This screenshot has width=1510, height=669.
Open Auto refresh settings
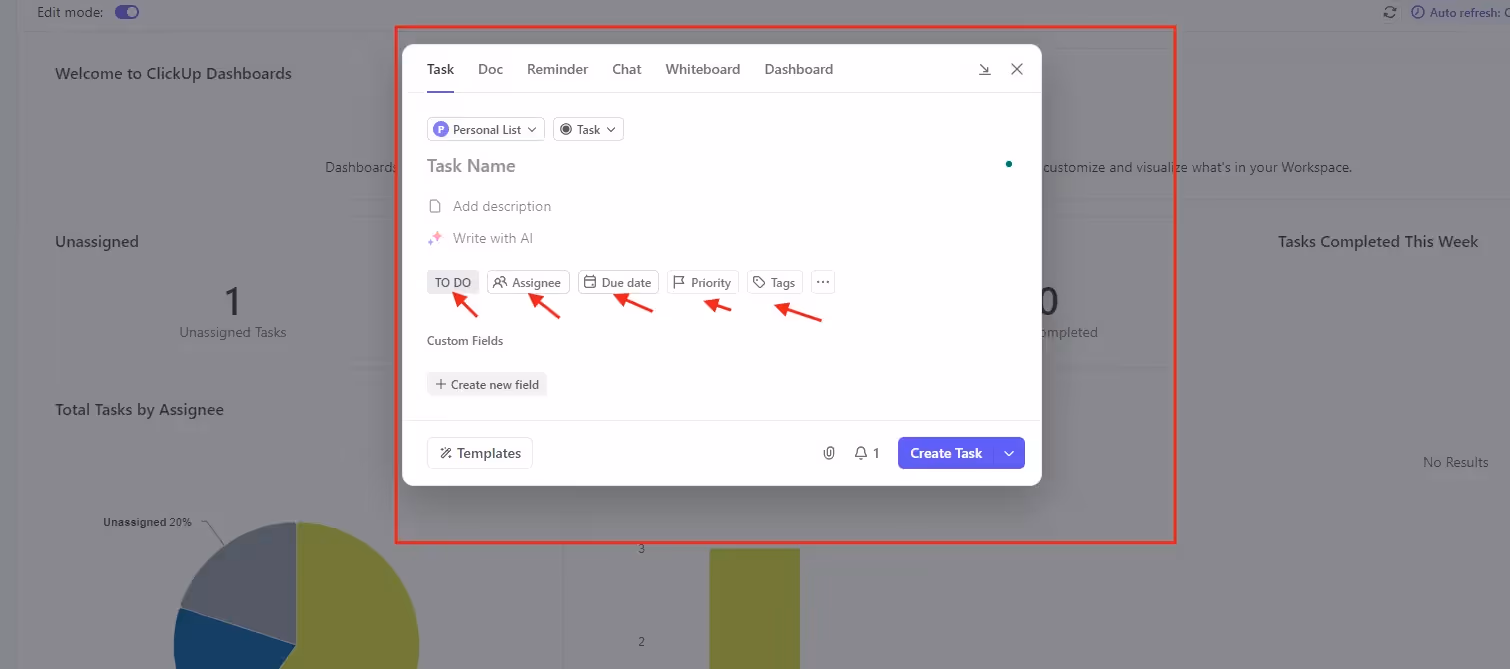point(1459,12)
